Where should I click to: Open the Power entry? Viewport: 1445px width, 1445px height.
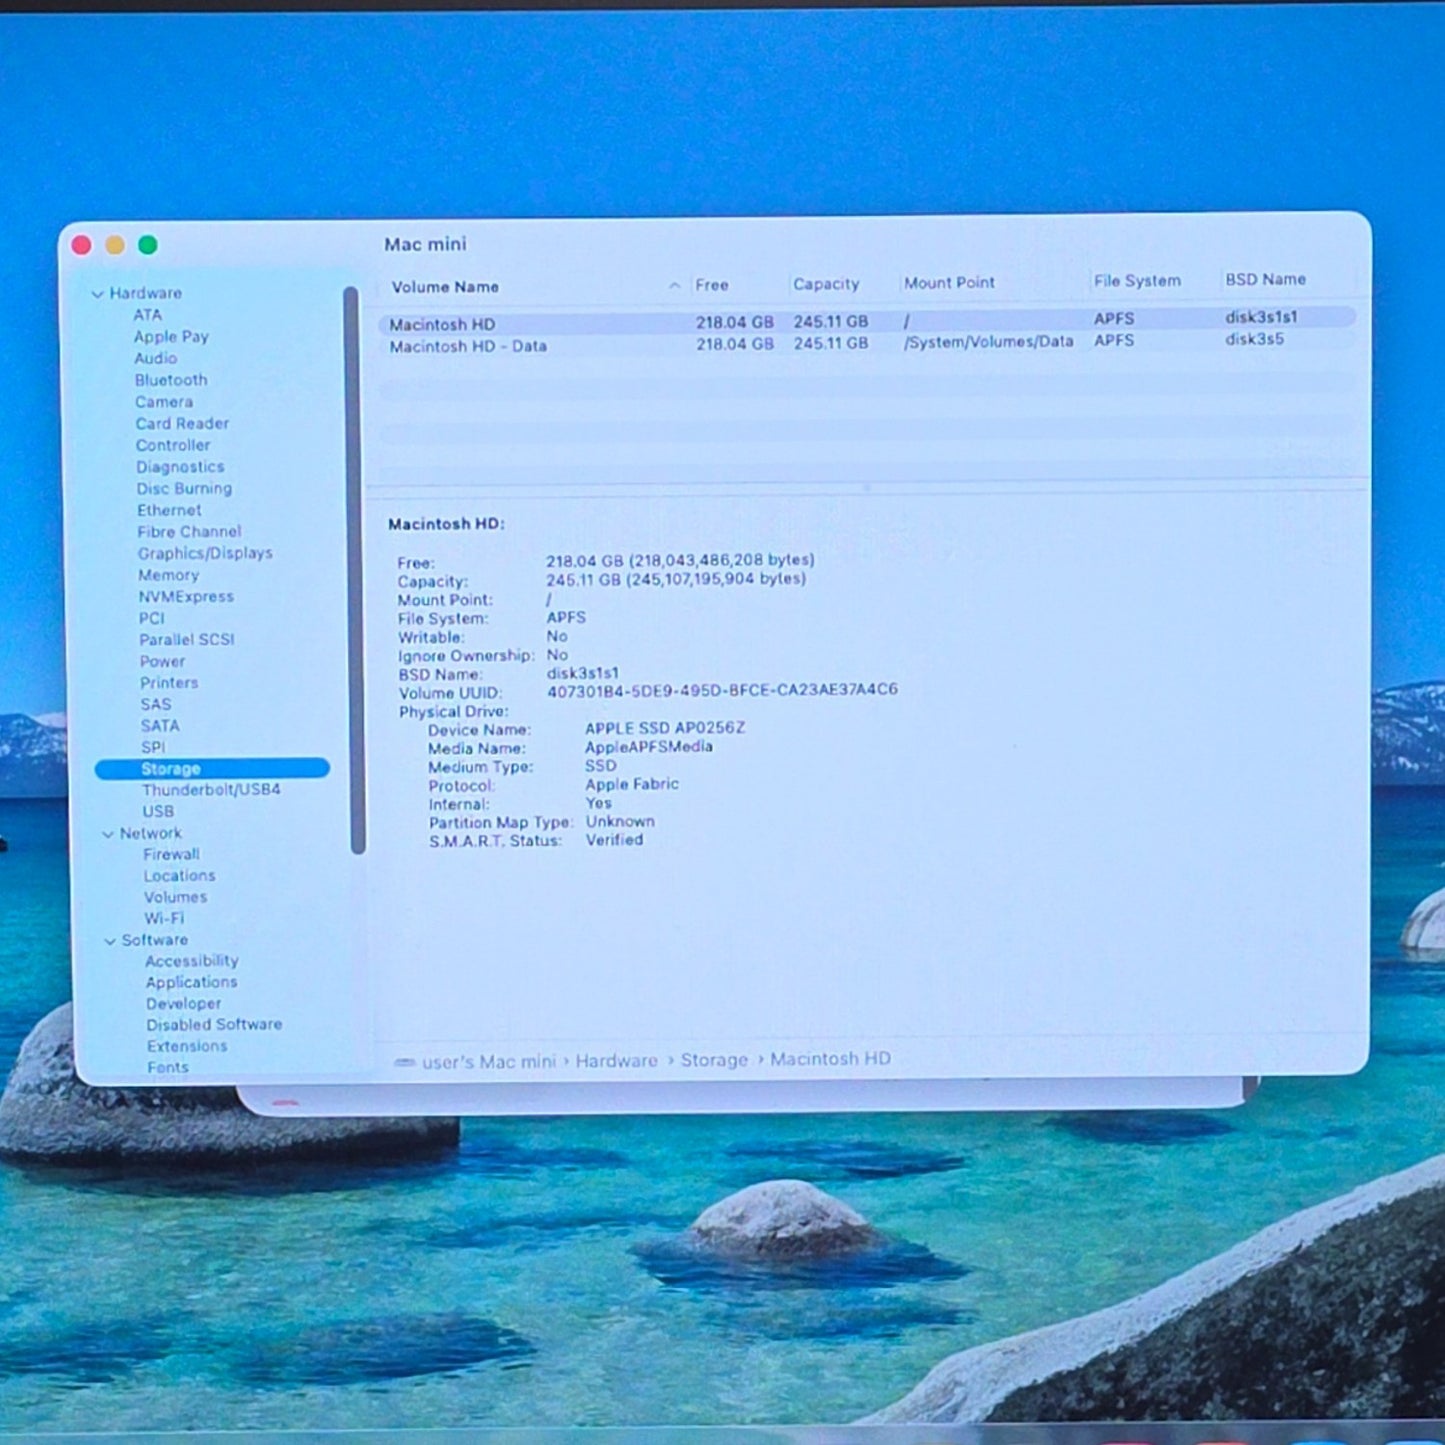coord(162,662)
